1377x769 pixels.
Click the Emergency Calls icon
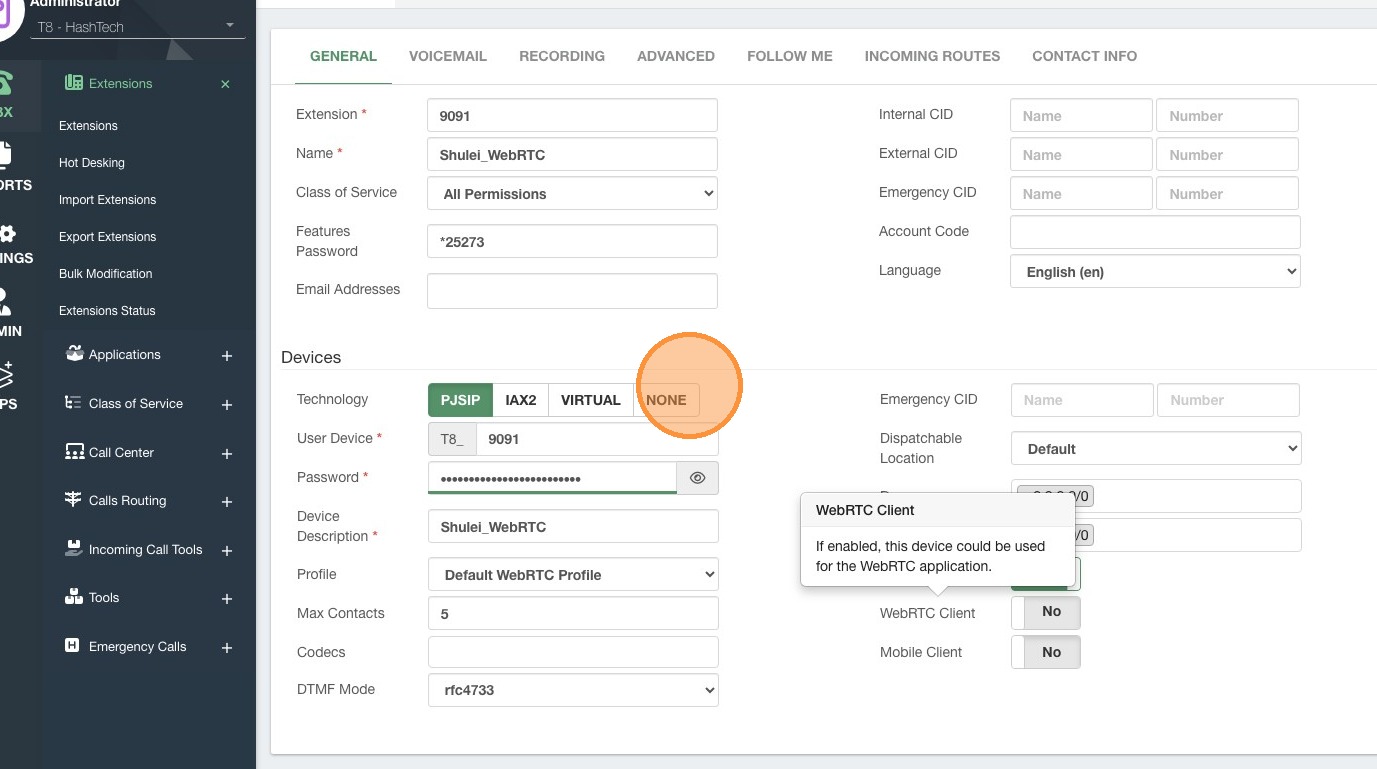[x=73, y=646]
